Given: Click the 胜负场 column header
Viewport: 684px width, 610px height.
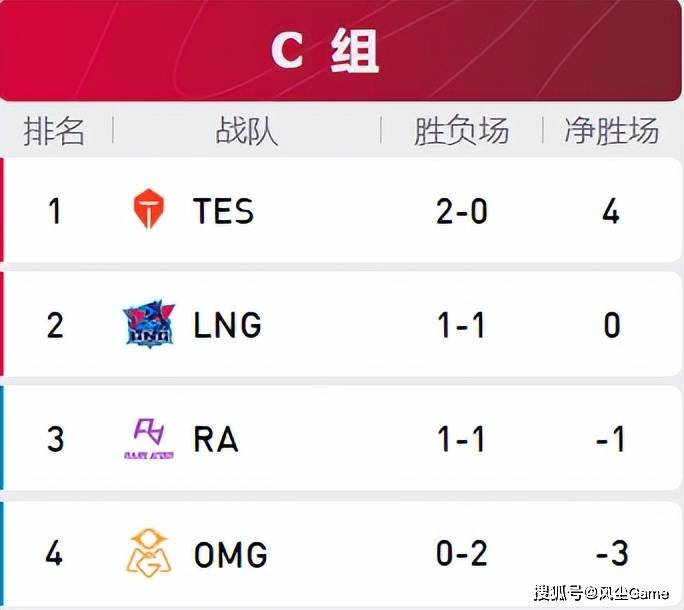Looking at the screenshot, I should pyautogui.click(x=462, y=130).
